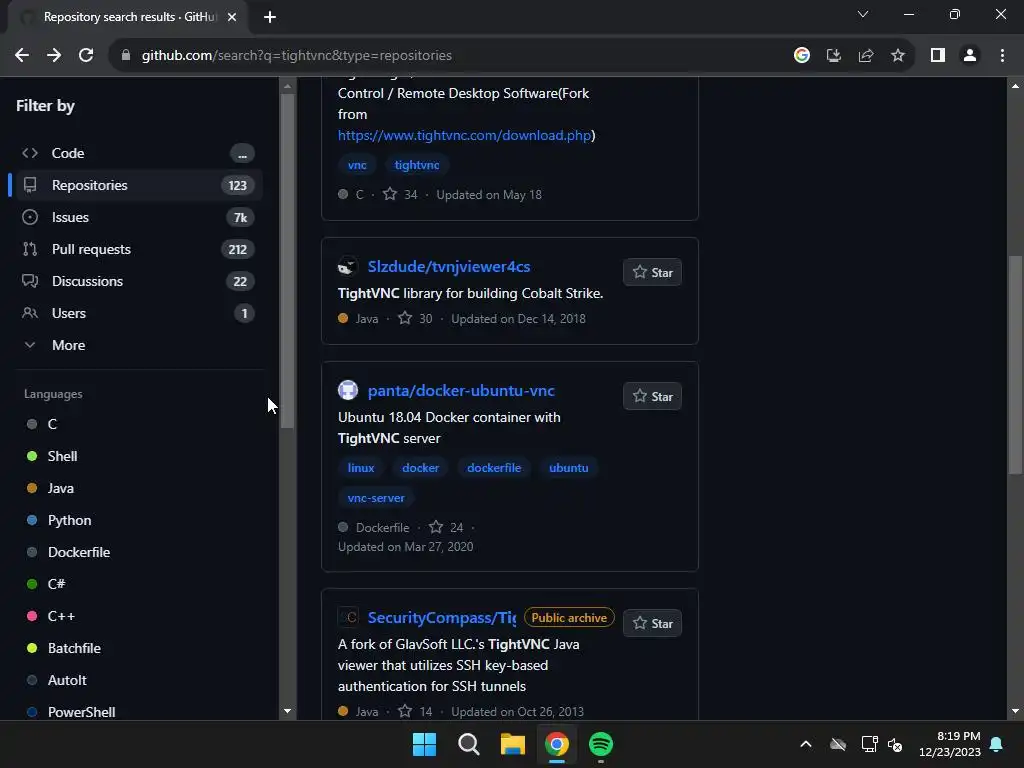The image size is (1024, 768).
Task: View stargazers count 24 for docker-ubuntu-vnc
Action: [446, 528]
